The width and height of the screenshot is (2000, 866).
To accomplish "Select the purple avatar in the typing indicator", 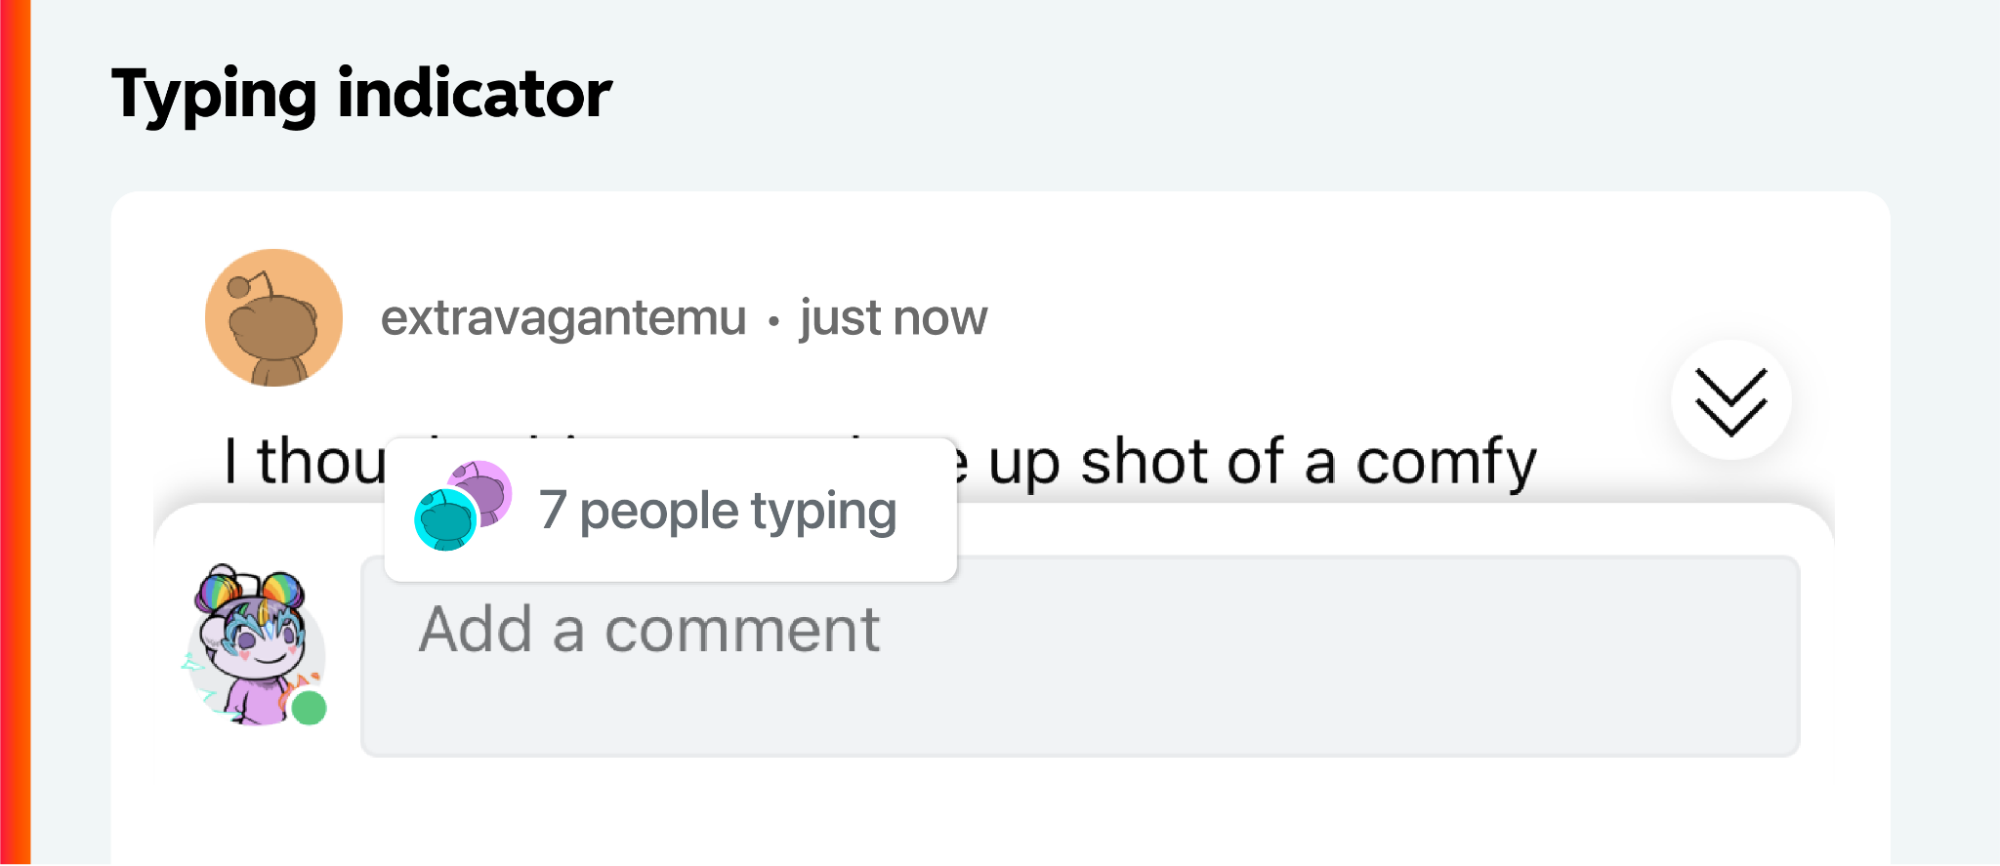I will [478, 493].
